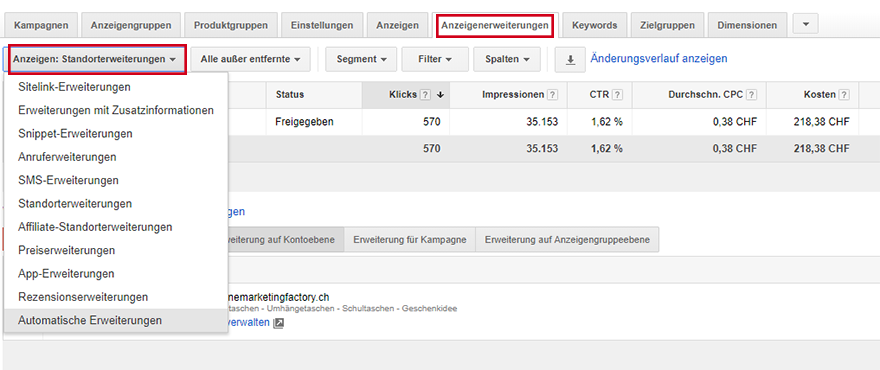Viewport: 880px width, 370px height.
Task: Open the Einstellungen tab
Action: pos(322,25)
